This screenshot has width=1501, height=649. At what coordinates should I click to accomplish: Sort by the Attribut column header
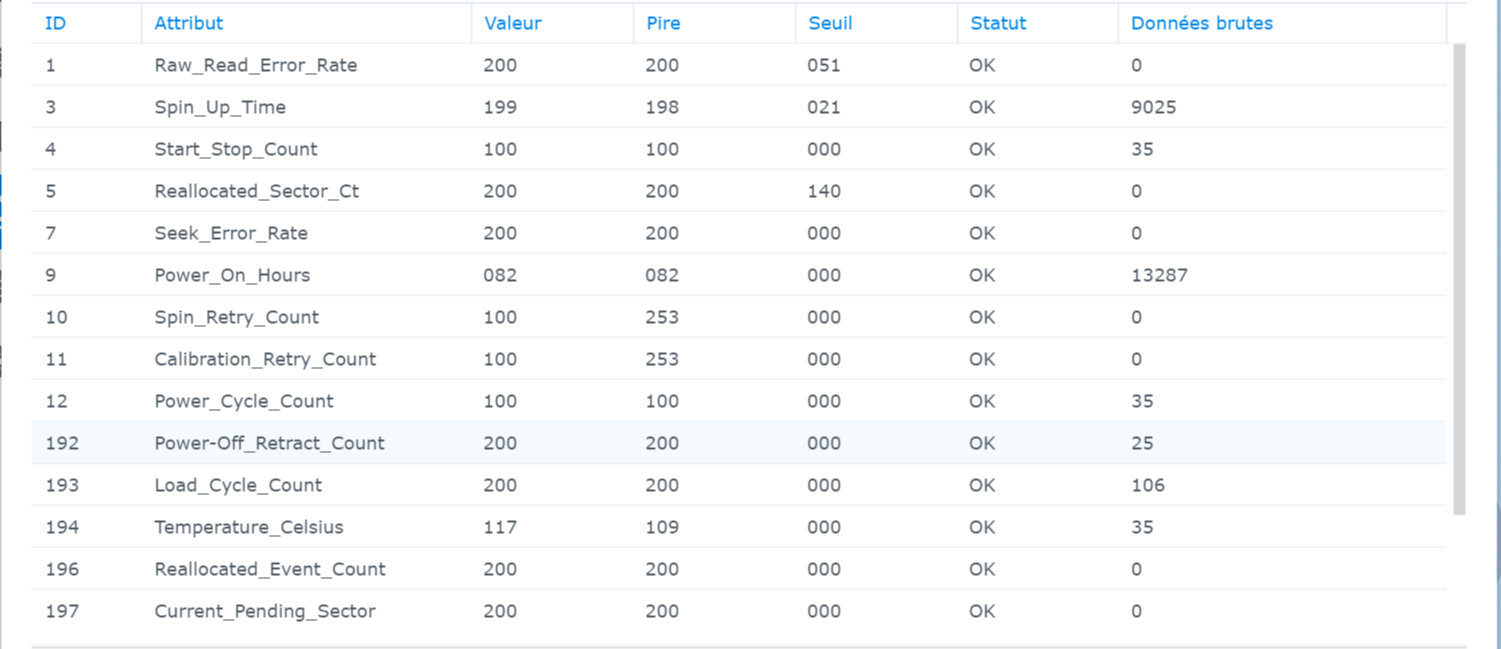(189, 23)
